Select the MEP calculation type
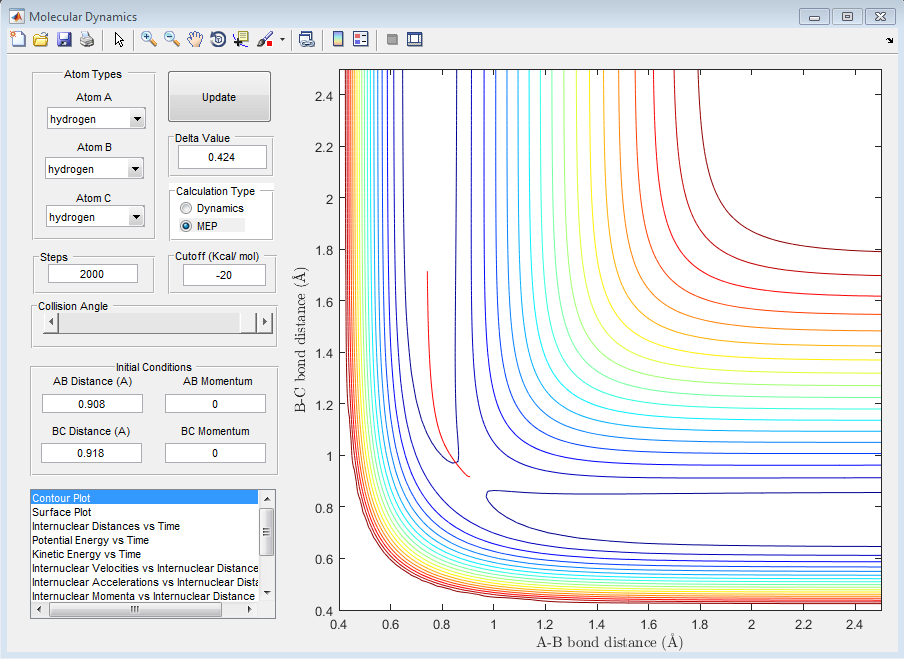The width and height of the screenshot is (904, 659). tap(186, 226)
